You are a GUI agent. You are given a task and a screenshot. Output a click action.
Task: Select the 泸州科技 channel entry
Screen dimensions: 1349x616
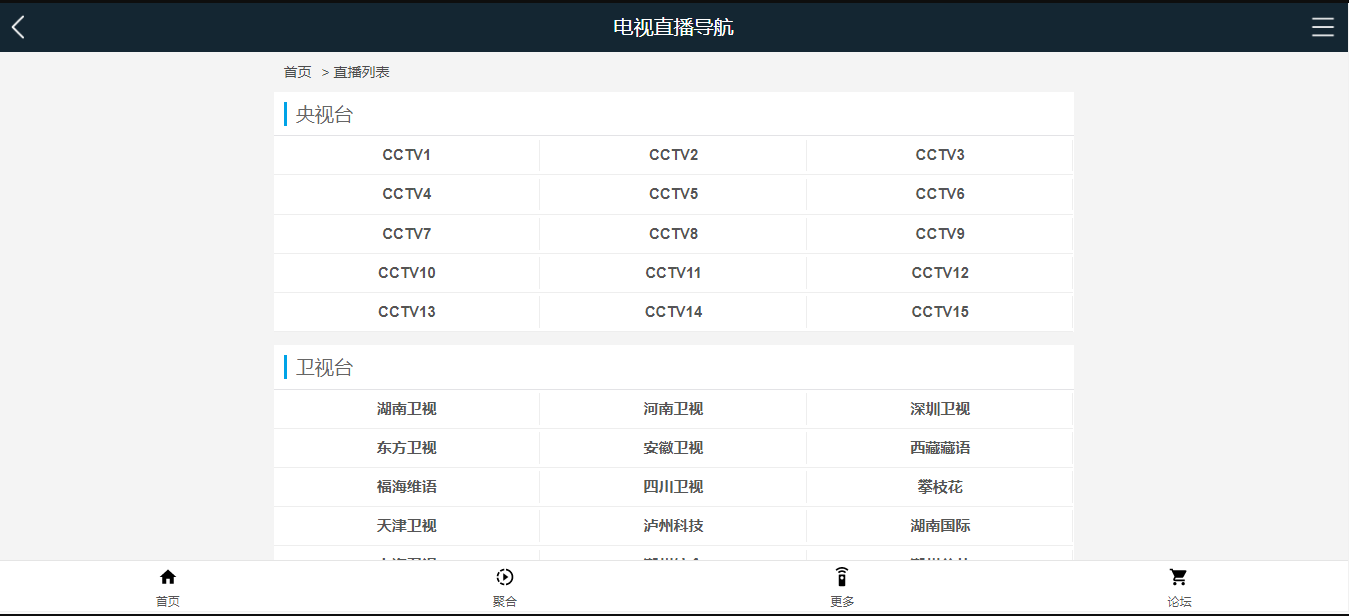point(672,525)
